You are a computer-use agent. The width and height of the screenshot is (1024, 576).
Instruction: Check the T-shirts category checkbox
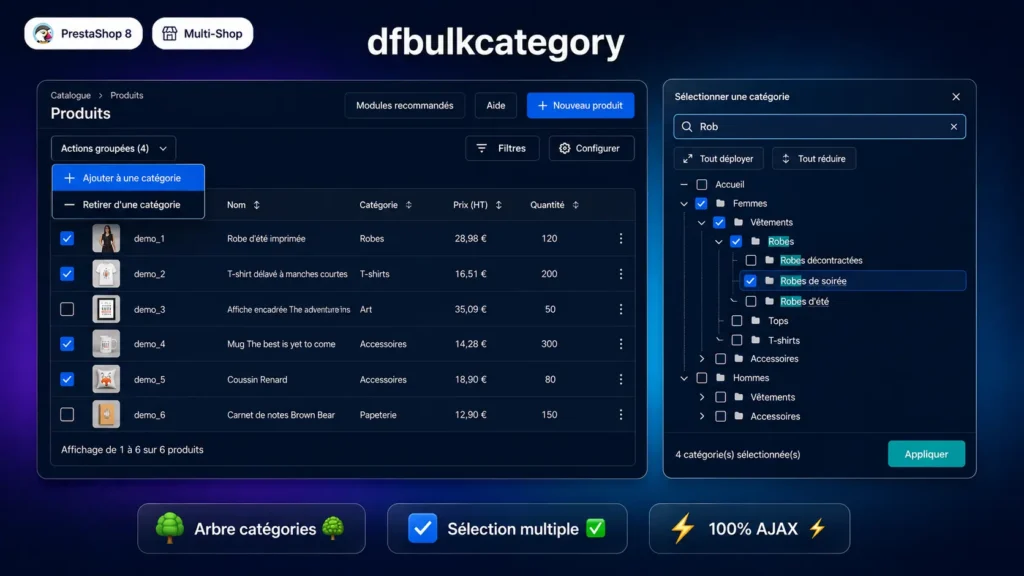(737, 340)
